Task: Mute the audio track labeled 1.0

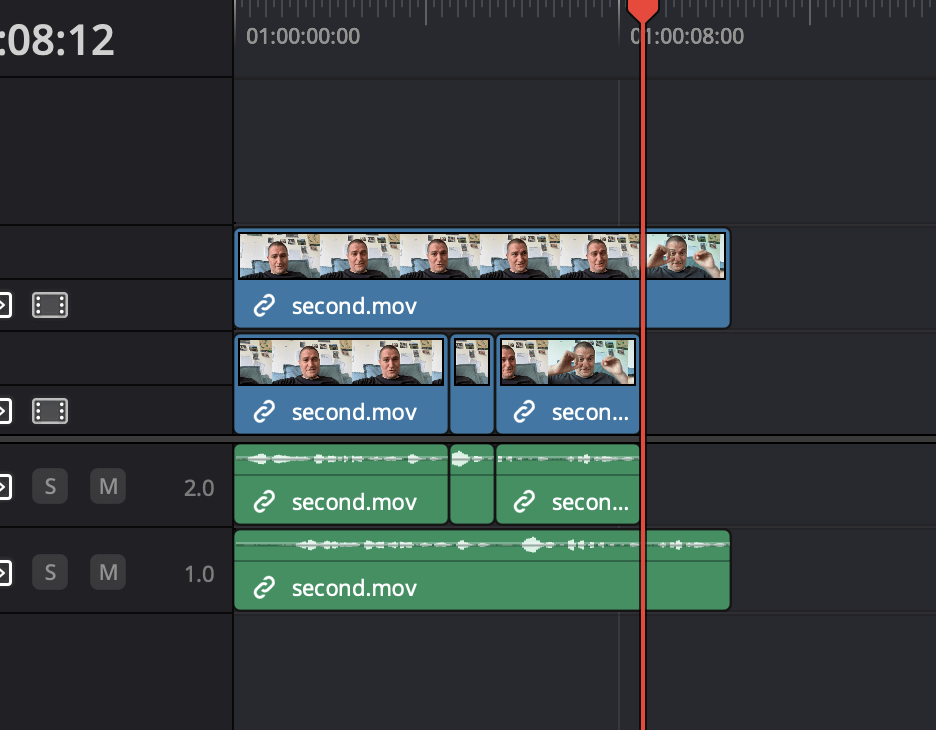Action: pyautogui.click(x=108, y=572)
